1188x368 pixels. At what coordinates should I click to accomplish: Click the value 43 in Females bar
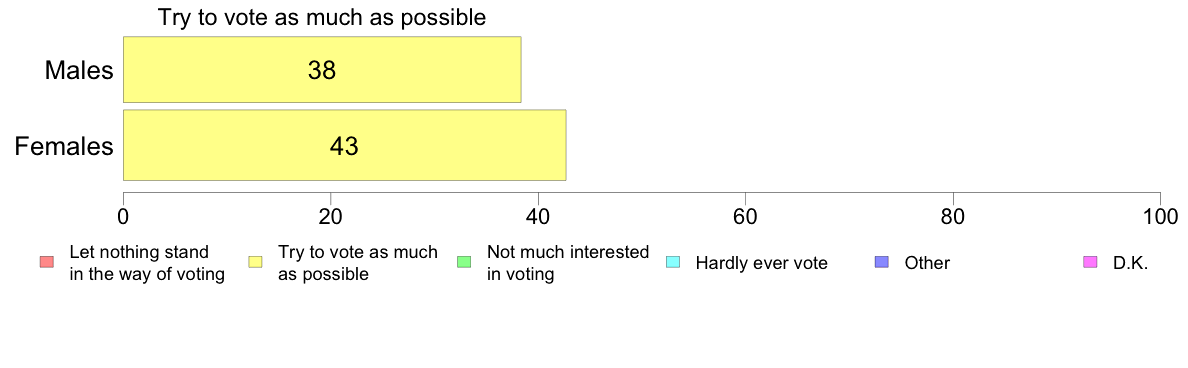point(344,146)
